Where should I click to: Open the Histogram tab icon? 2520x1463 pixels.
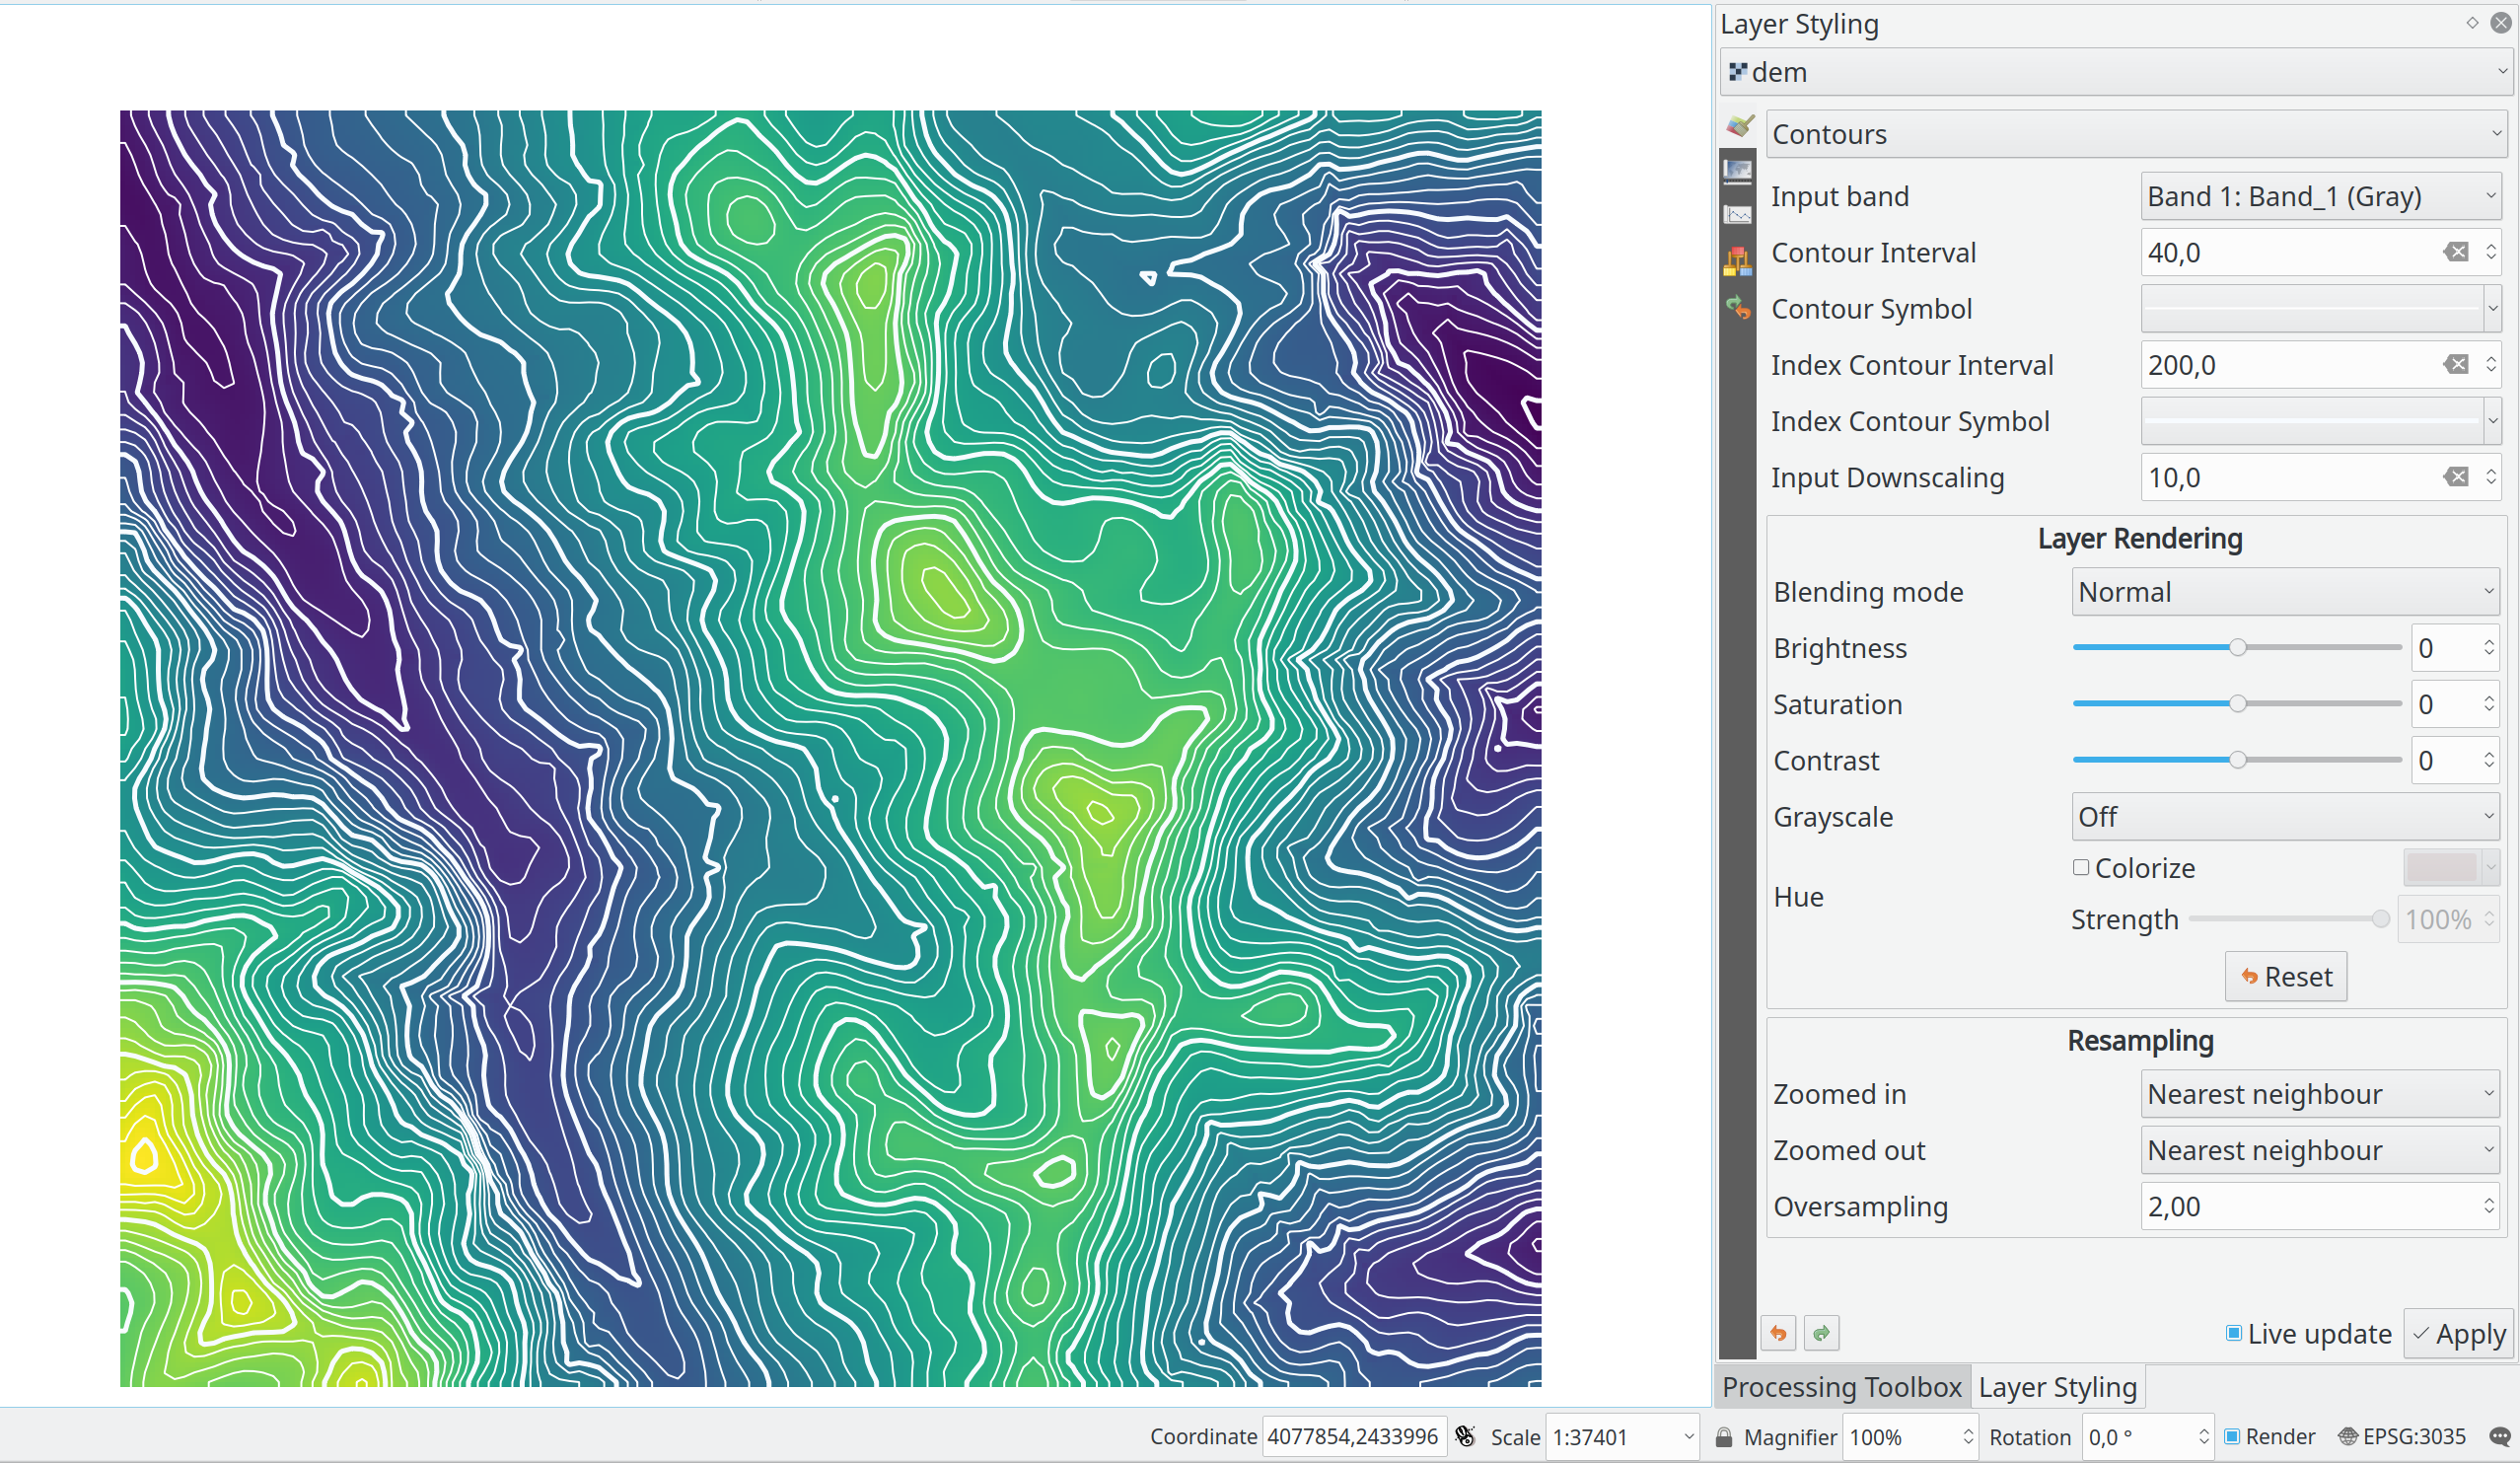point(1738,215)
